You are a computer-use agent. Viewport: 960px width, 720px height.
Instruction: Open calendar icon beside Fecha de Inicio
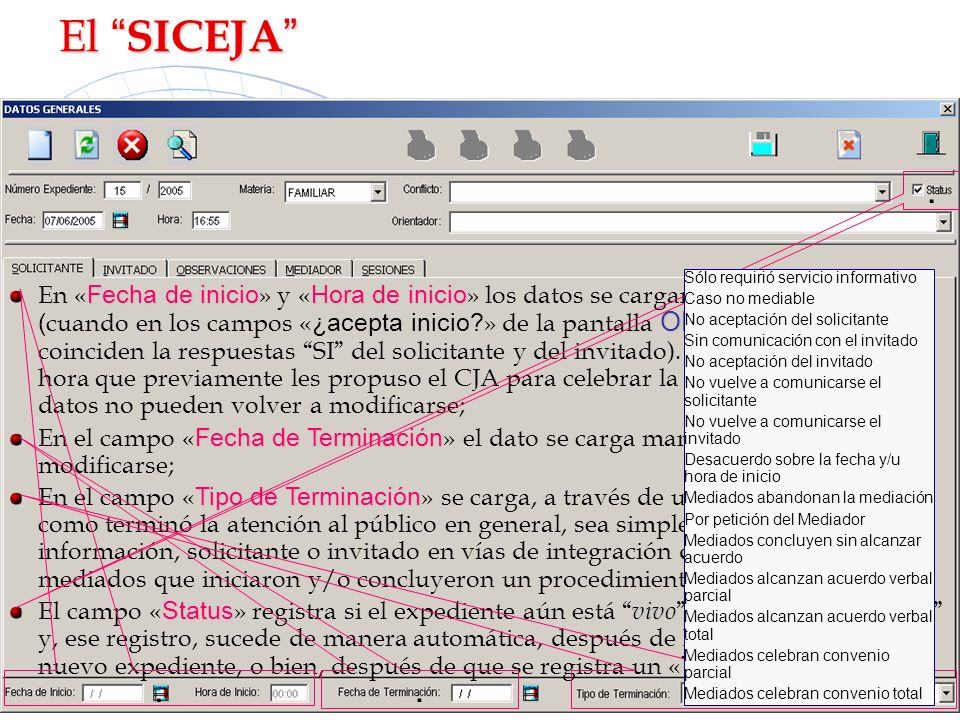160,693
